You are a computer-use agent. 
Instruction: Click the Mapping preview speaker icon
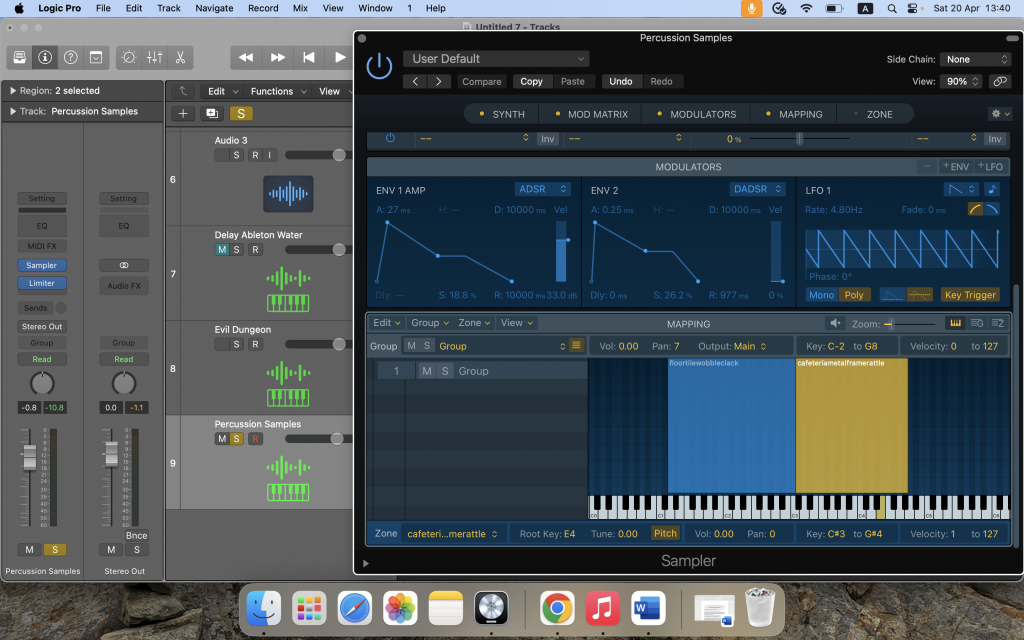[x=835, y=323]
